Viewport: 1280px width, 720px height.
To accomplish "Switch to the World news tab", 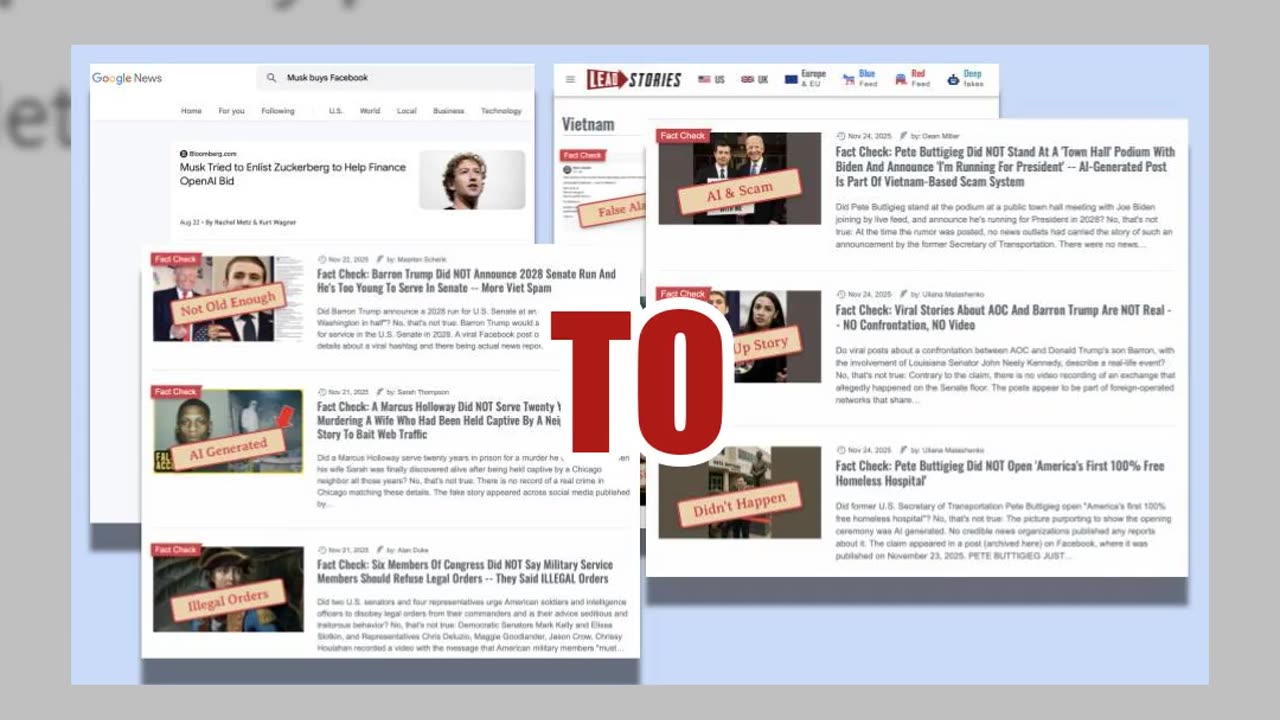I will (370, 111).
